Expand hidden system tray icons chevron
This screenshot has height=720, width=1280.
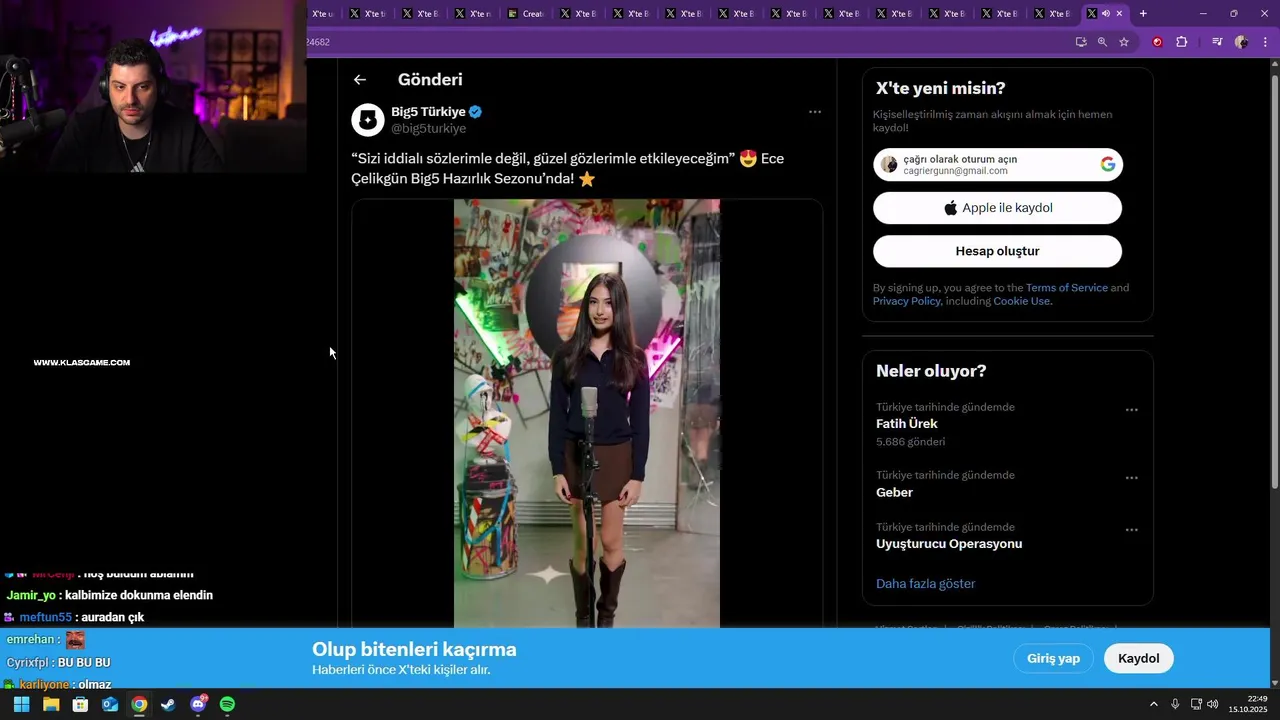(x=1153, y=704)
